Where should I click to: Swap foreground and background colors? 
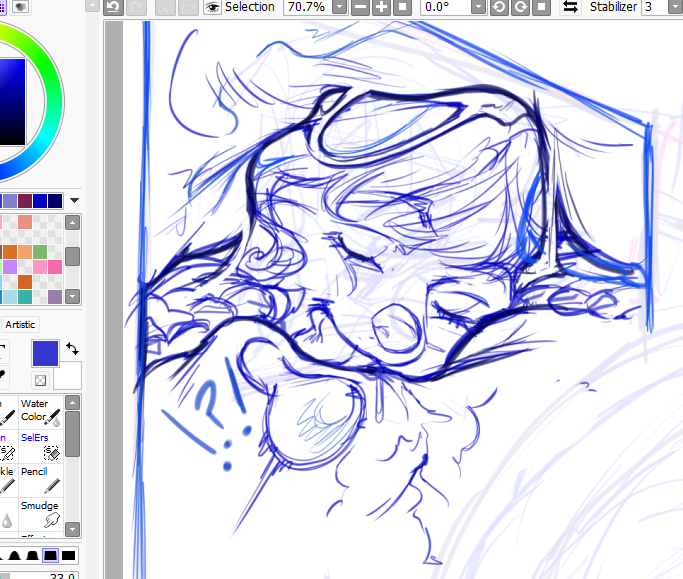click(72, 349)
